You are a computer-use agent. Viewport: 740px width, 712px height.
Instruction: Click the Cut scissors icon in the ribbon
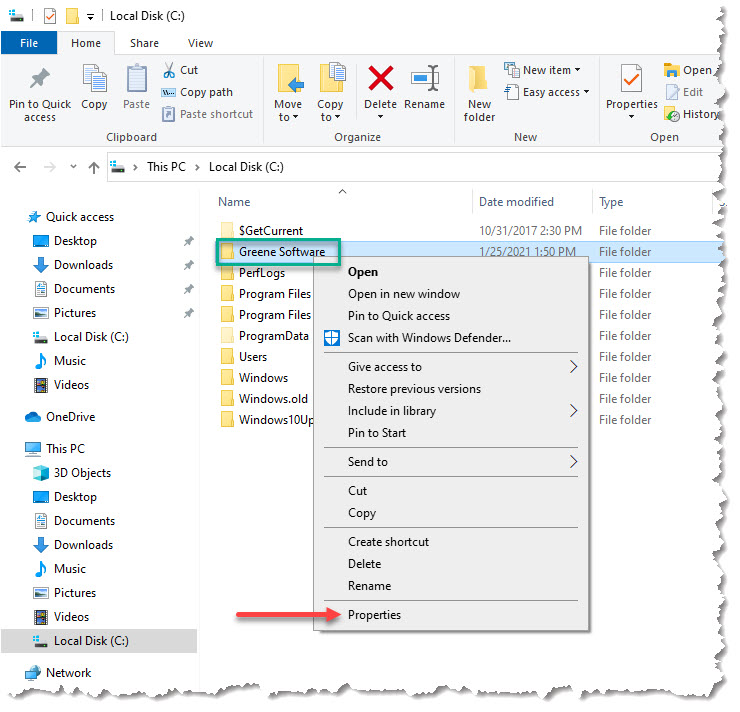tap(167, 70)
